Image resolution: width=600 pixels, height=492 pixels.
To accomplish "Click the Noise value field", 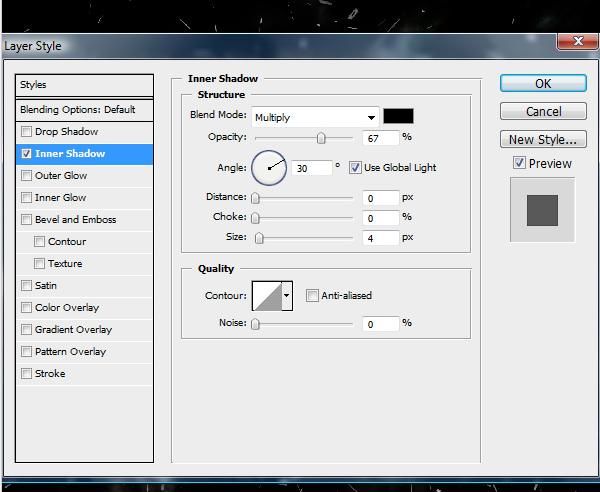I will pyautogui.click(x=381, y=324).
